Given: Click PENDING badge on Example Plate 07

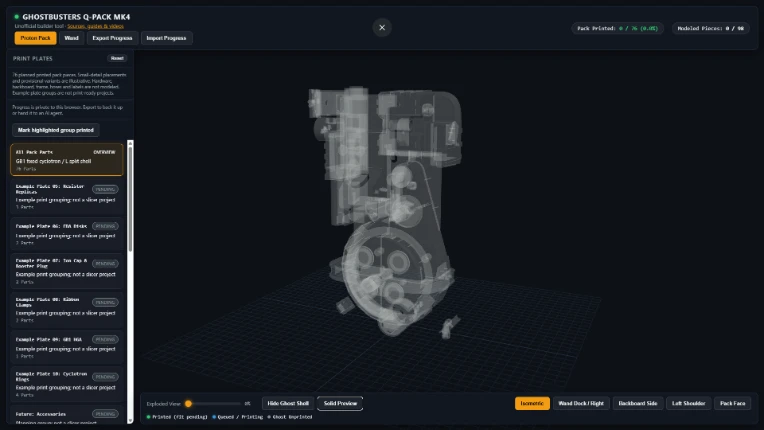Looking at the screenshot, I should tap(105, 263).
